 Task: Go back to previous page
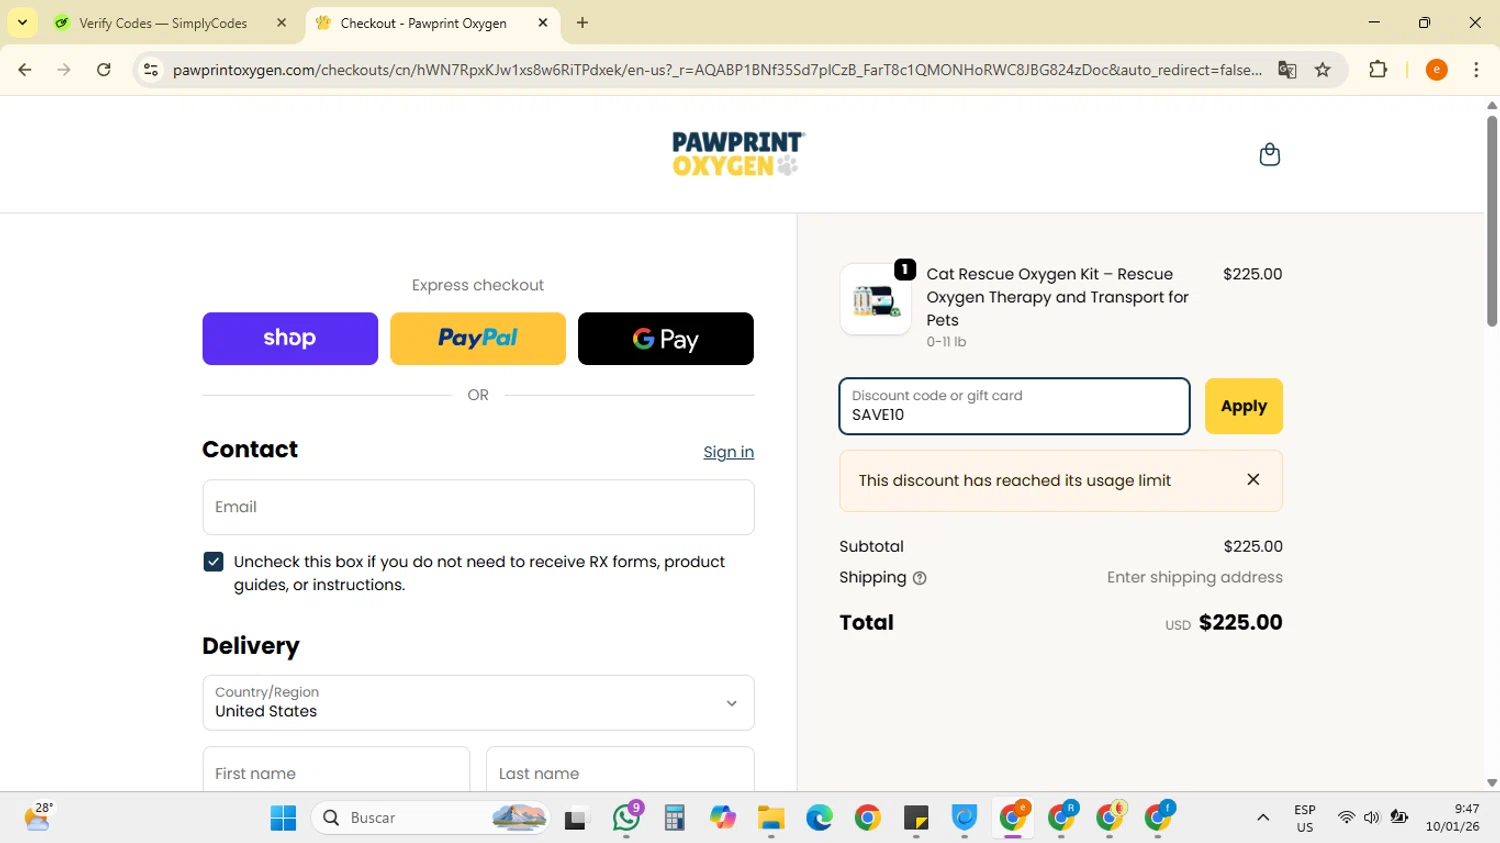(25, 70)
